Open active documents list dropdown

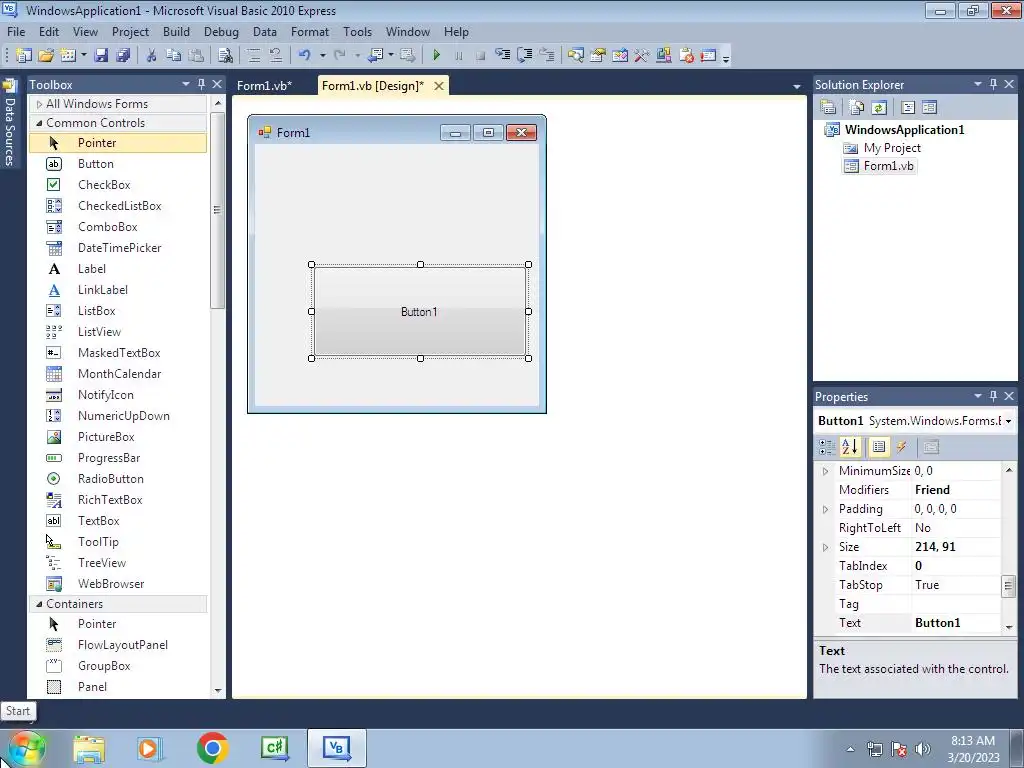[797, 86]
